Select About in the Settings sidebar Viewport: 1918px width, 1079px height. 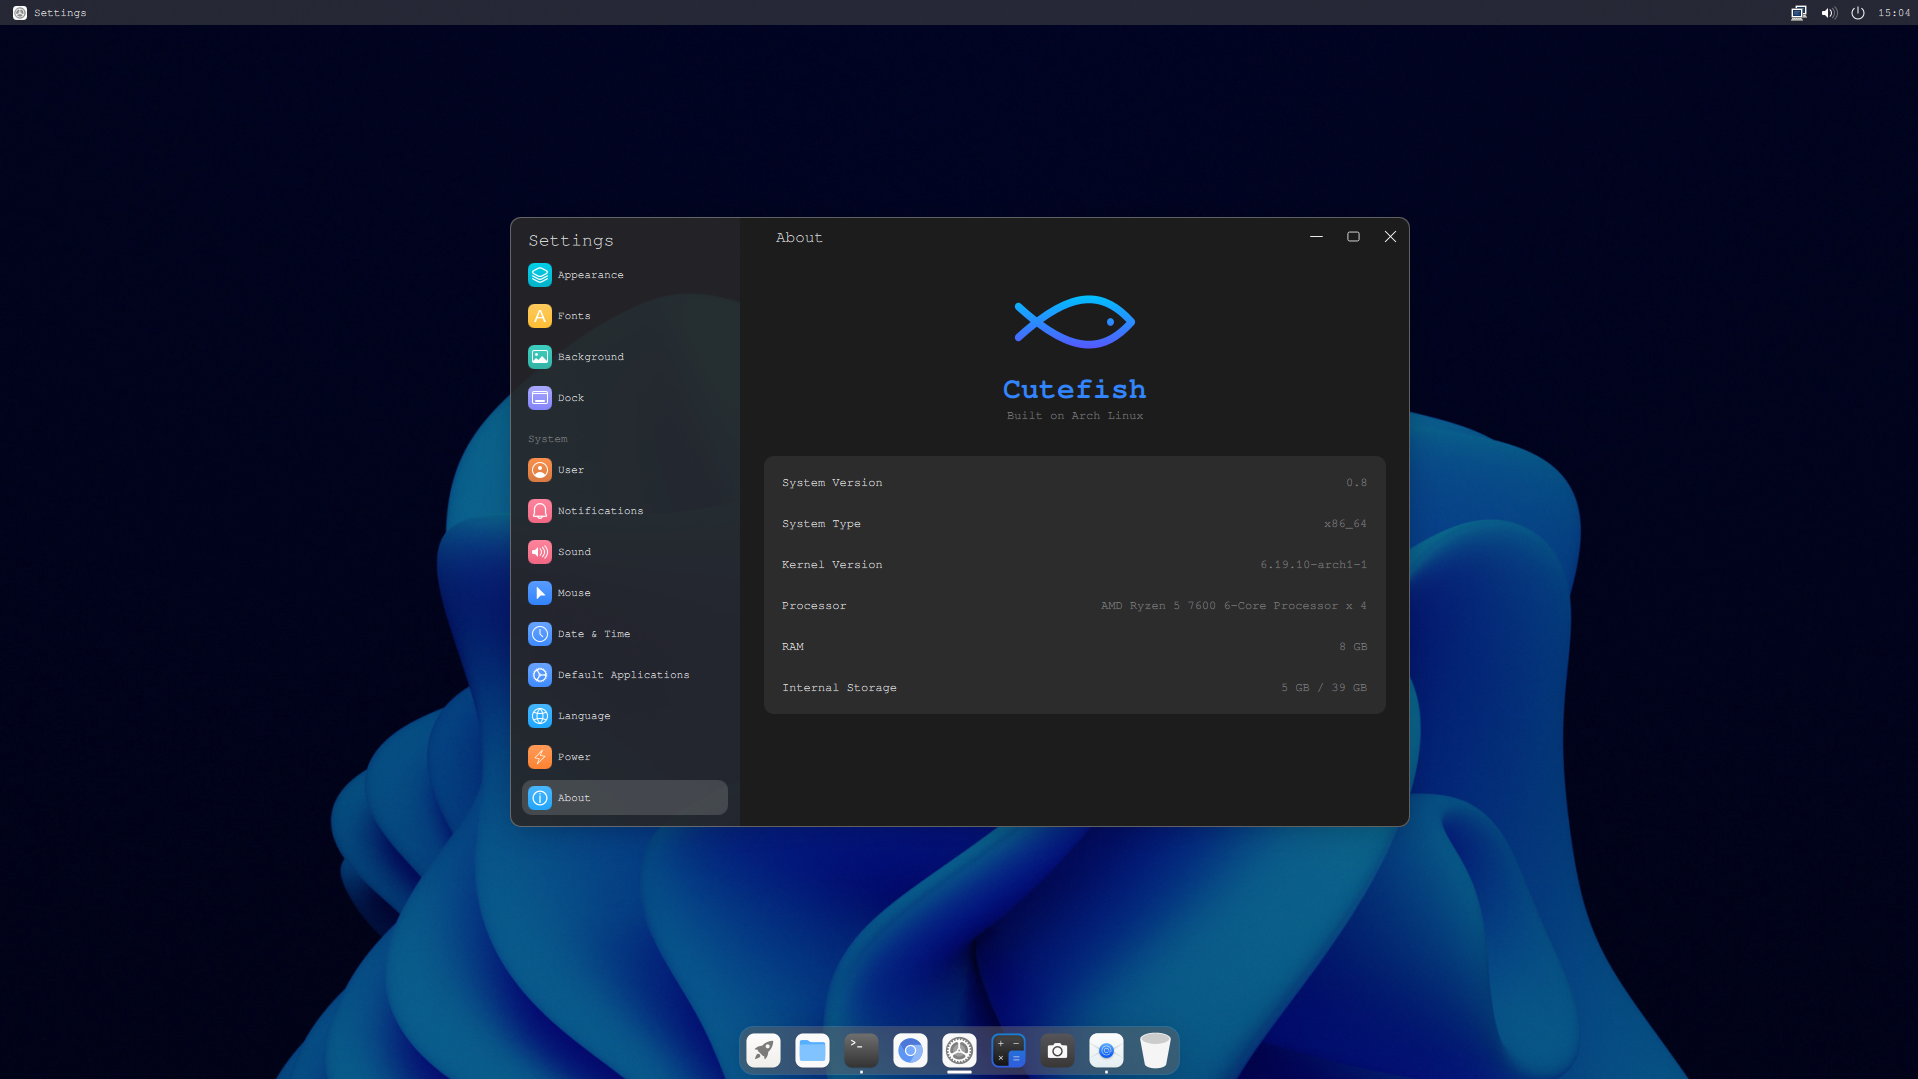[x=573, y=797]
